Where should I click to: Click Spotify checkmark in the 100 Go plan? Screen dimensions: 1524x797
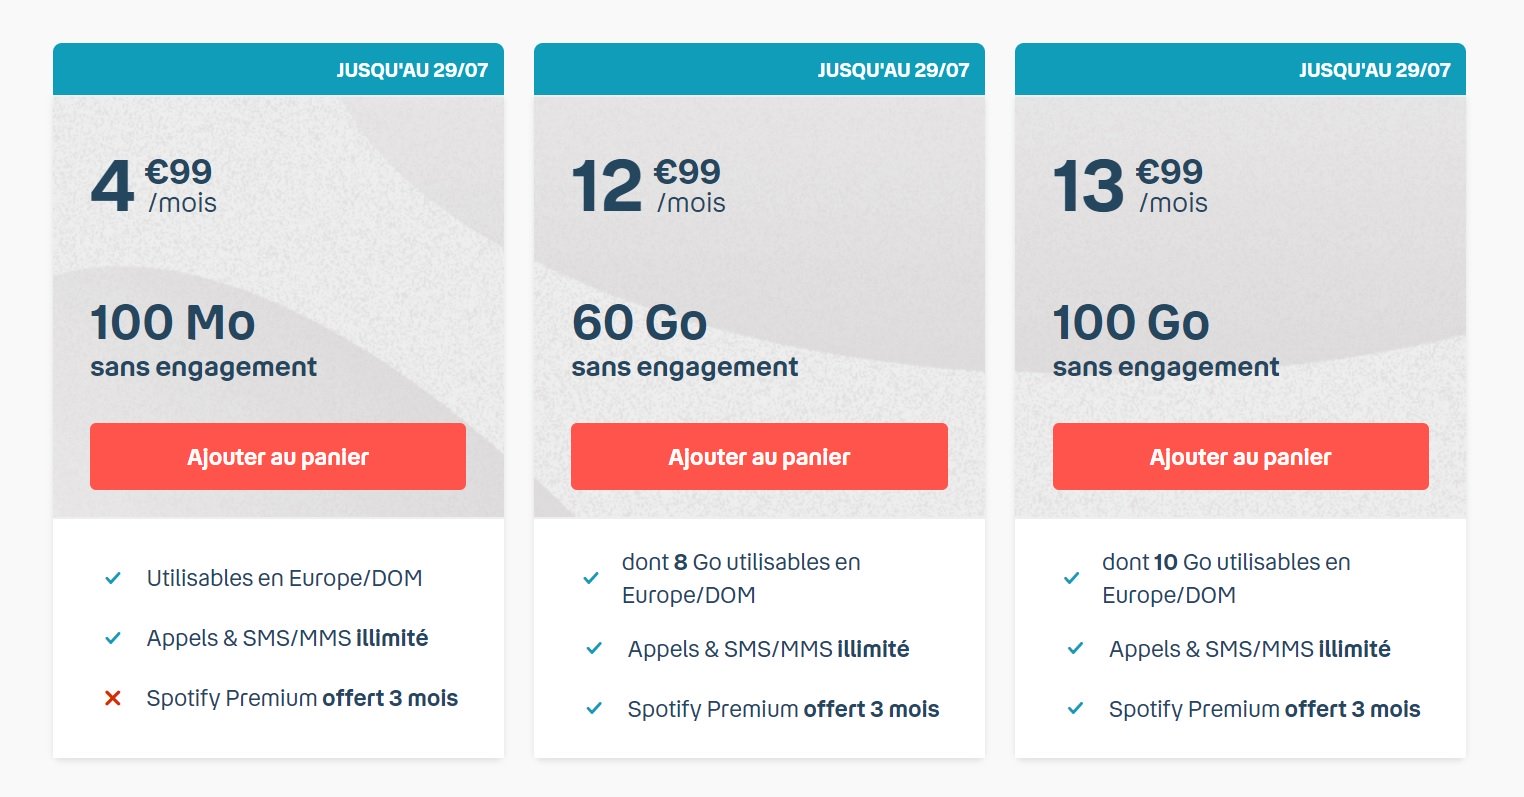click(x=1075, y=709)
